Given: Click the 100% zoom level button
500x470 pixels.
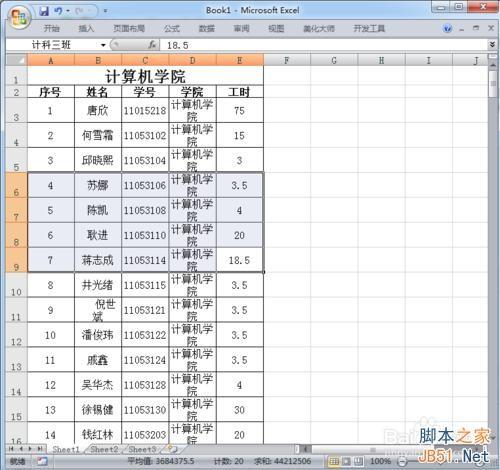Looking at the screenshot, I should click(x=380, y=461).
